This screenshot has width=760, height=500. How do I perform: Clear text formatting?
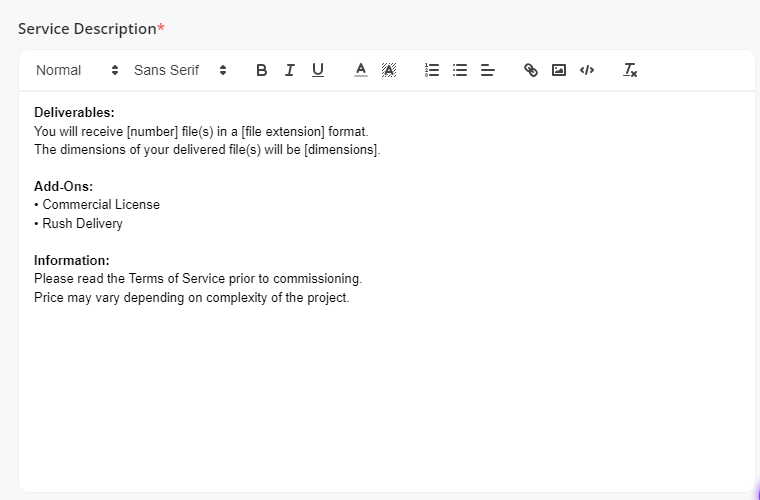(x=630, y=70)
